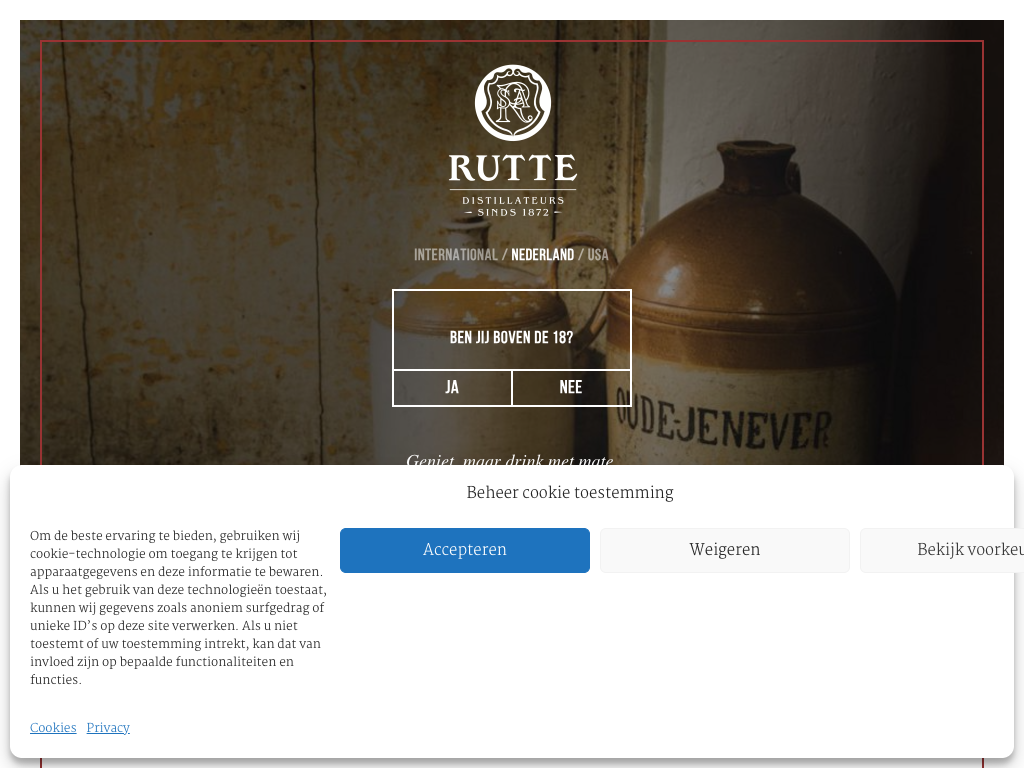The image size is (1024, 768).
Task: Decline cookies using the Weigeren button
Action: tap(724, 550)
